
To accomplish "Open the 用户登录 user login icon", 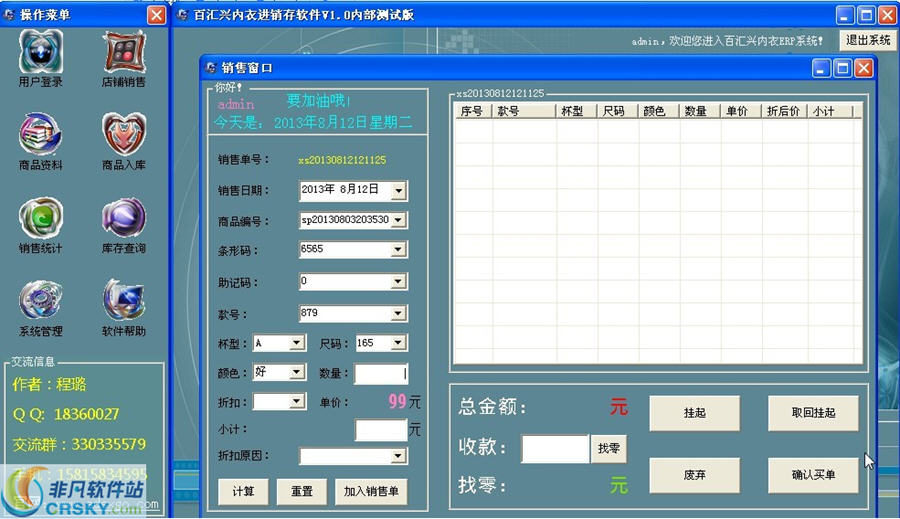I will click(x=41, y=53).
